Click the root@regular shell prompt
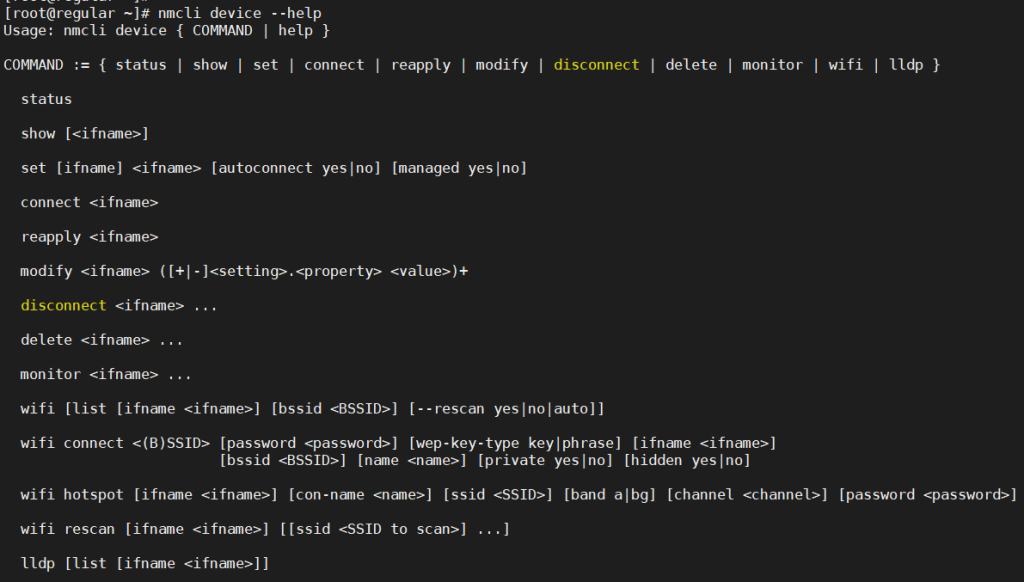This screenshot has width=1024, height=582. pos(76,13)
